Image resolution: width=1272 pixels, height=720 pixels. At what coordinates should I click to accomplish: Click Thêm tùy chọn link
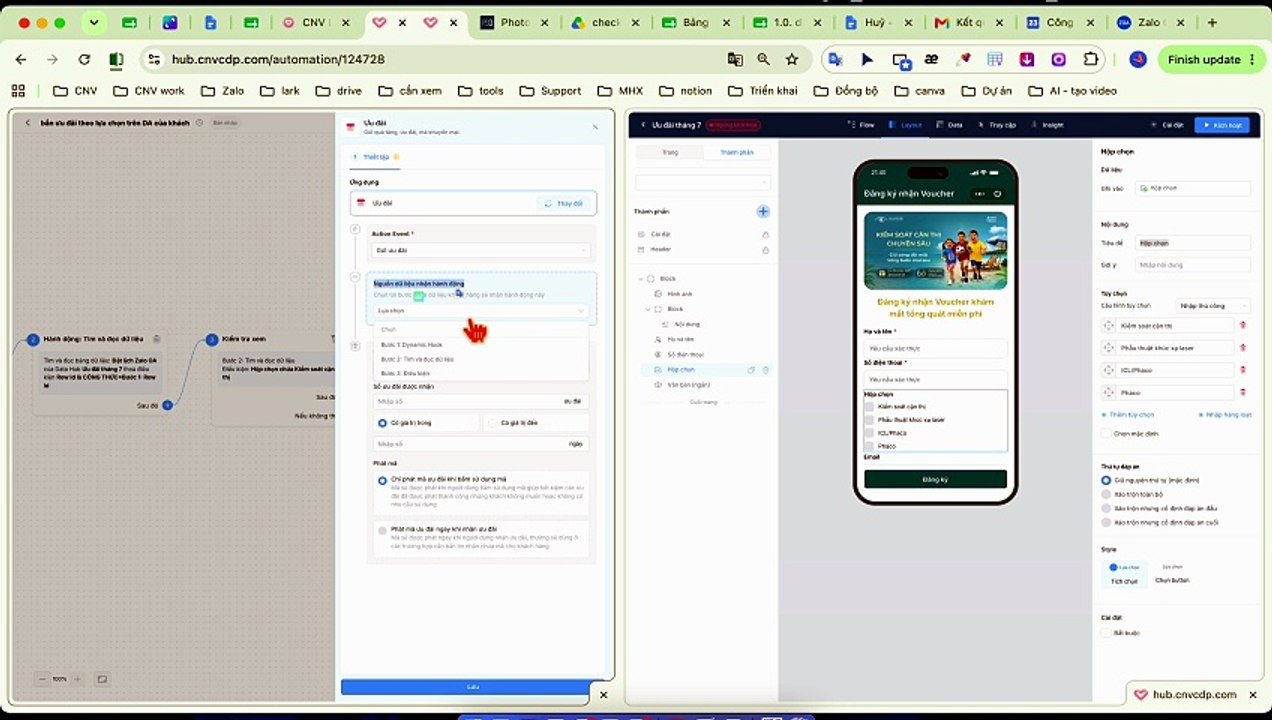pyautogui.click(x=1128, y=414)
